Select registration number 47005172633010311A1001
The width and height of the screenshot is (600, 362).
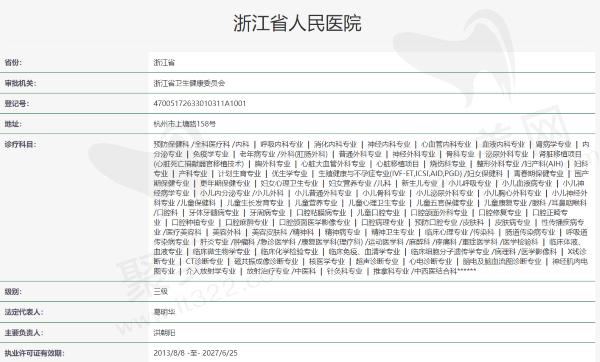pos(200,103)
